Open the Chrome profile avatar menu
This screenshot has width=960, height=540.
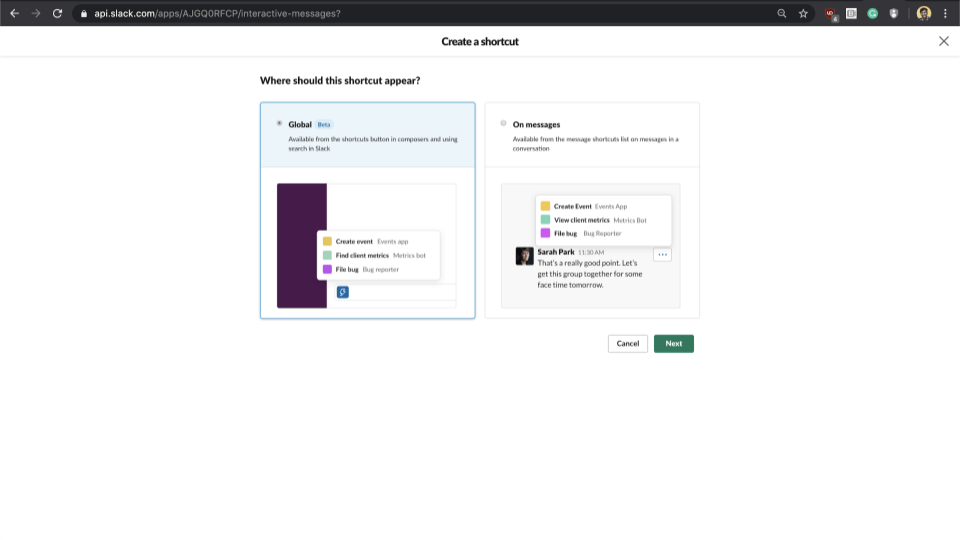923,13
